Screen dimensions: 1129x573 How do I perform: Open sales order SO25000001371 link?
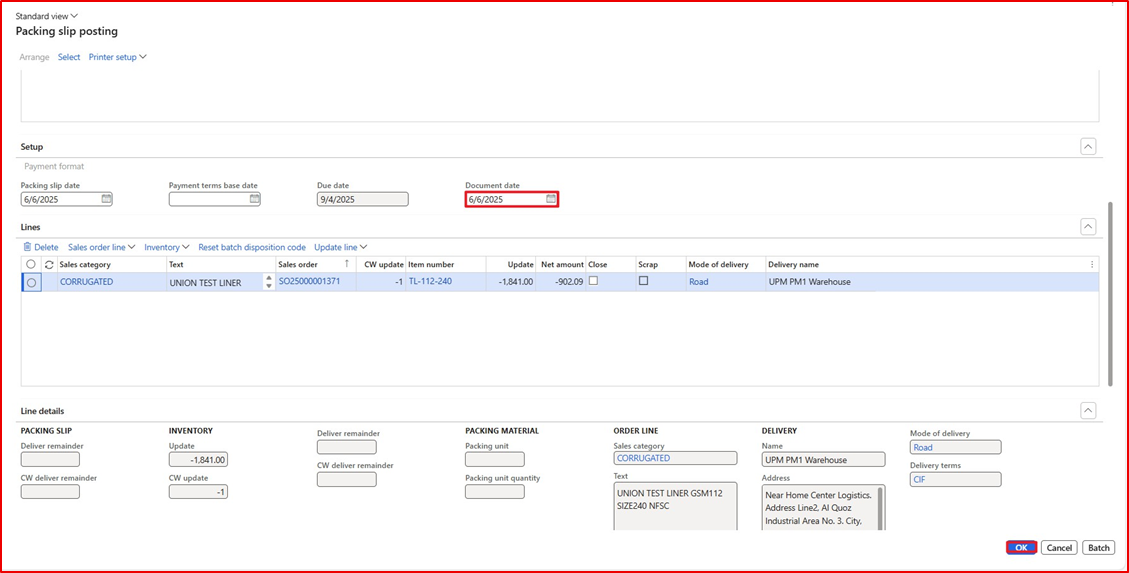pos(309,282)
